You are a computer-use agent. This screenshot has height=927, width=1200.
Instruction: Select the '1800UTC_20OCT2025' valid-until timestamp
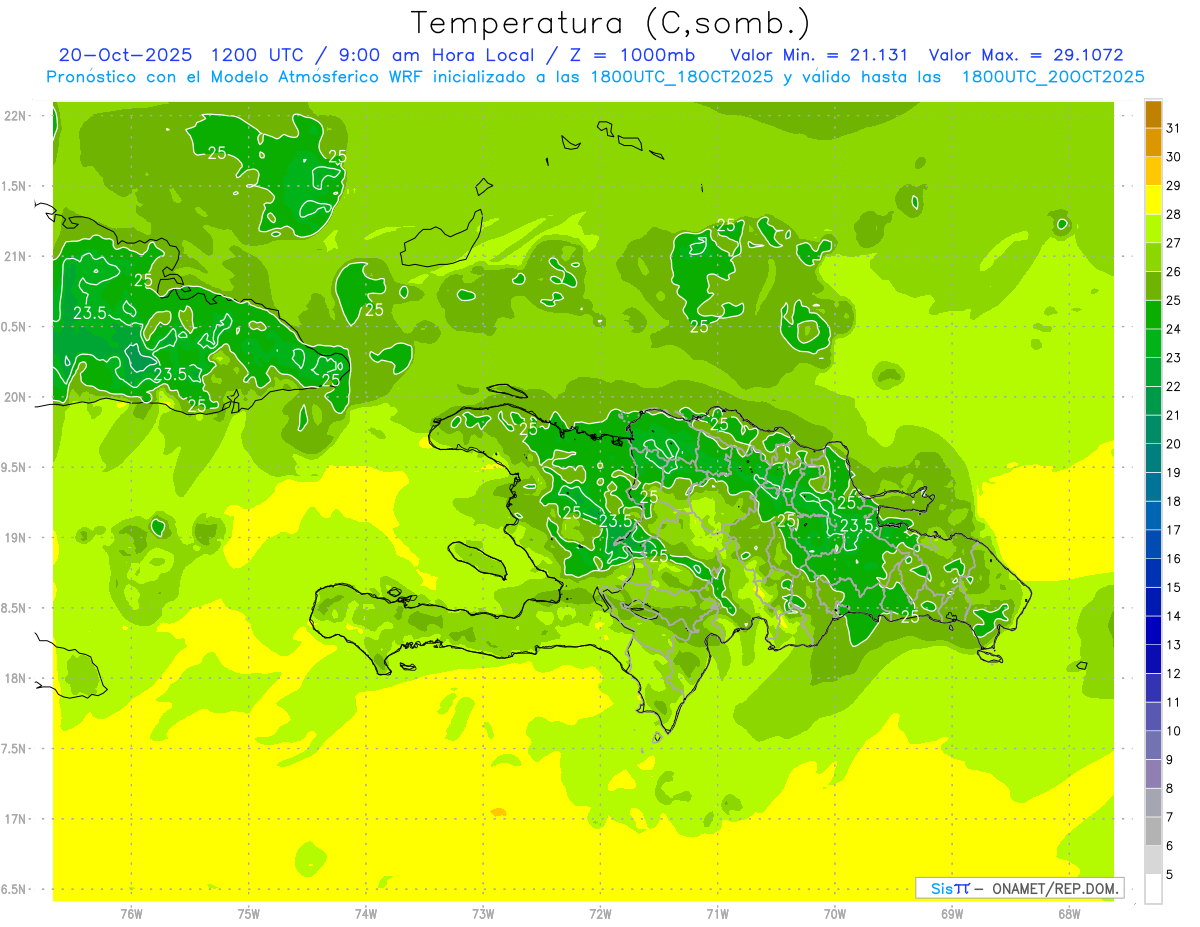click(x=1053, y=77)
